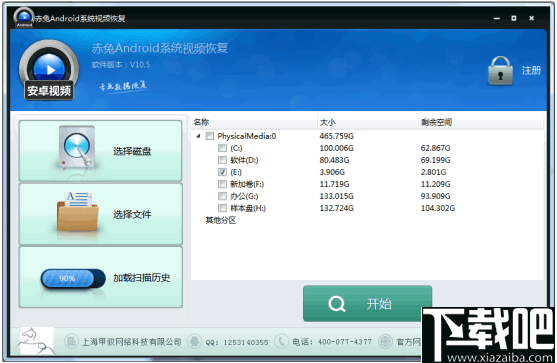
Task: Click the 132.724G size value
Action: click(336, 208)
